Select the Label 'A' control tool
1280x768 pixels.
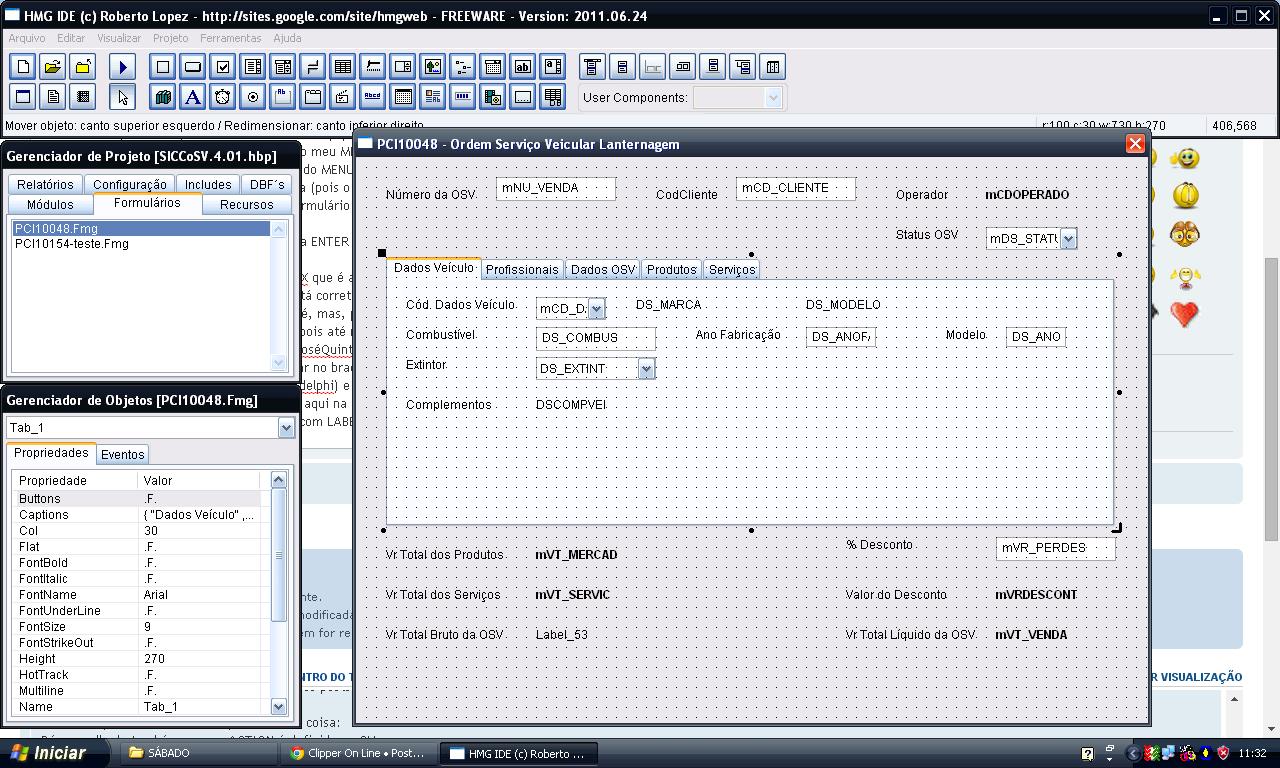(x=193, y=97)
